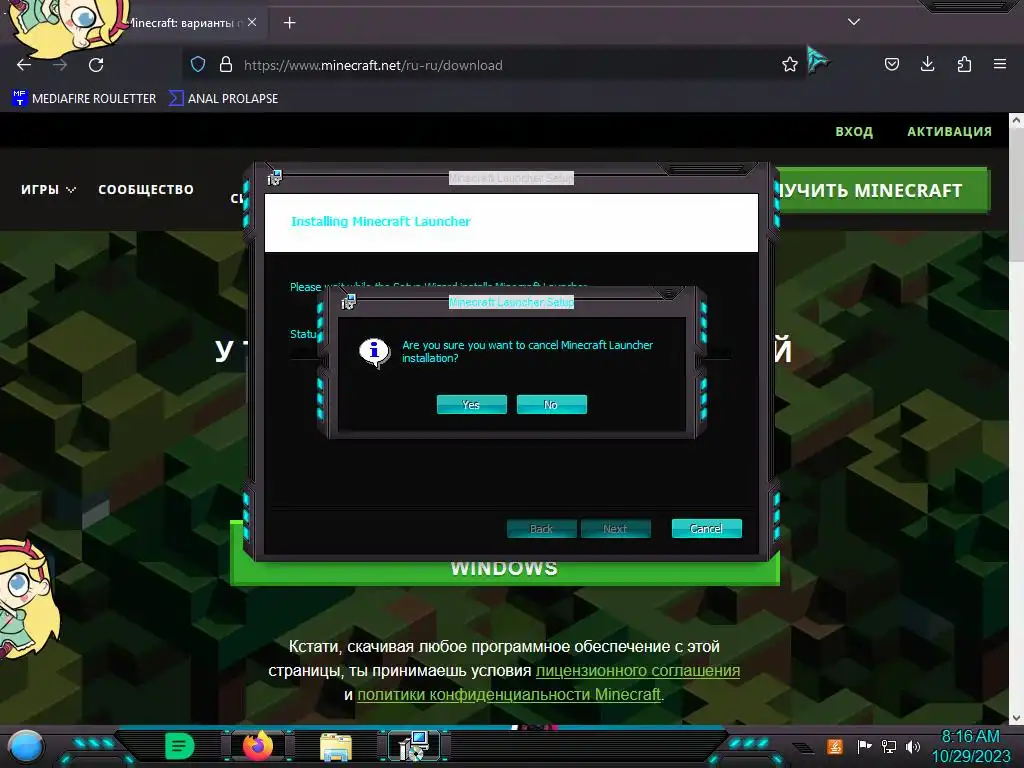
Task: Open a new browser tab
Action: click(x=289, y=23)
